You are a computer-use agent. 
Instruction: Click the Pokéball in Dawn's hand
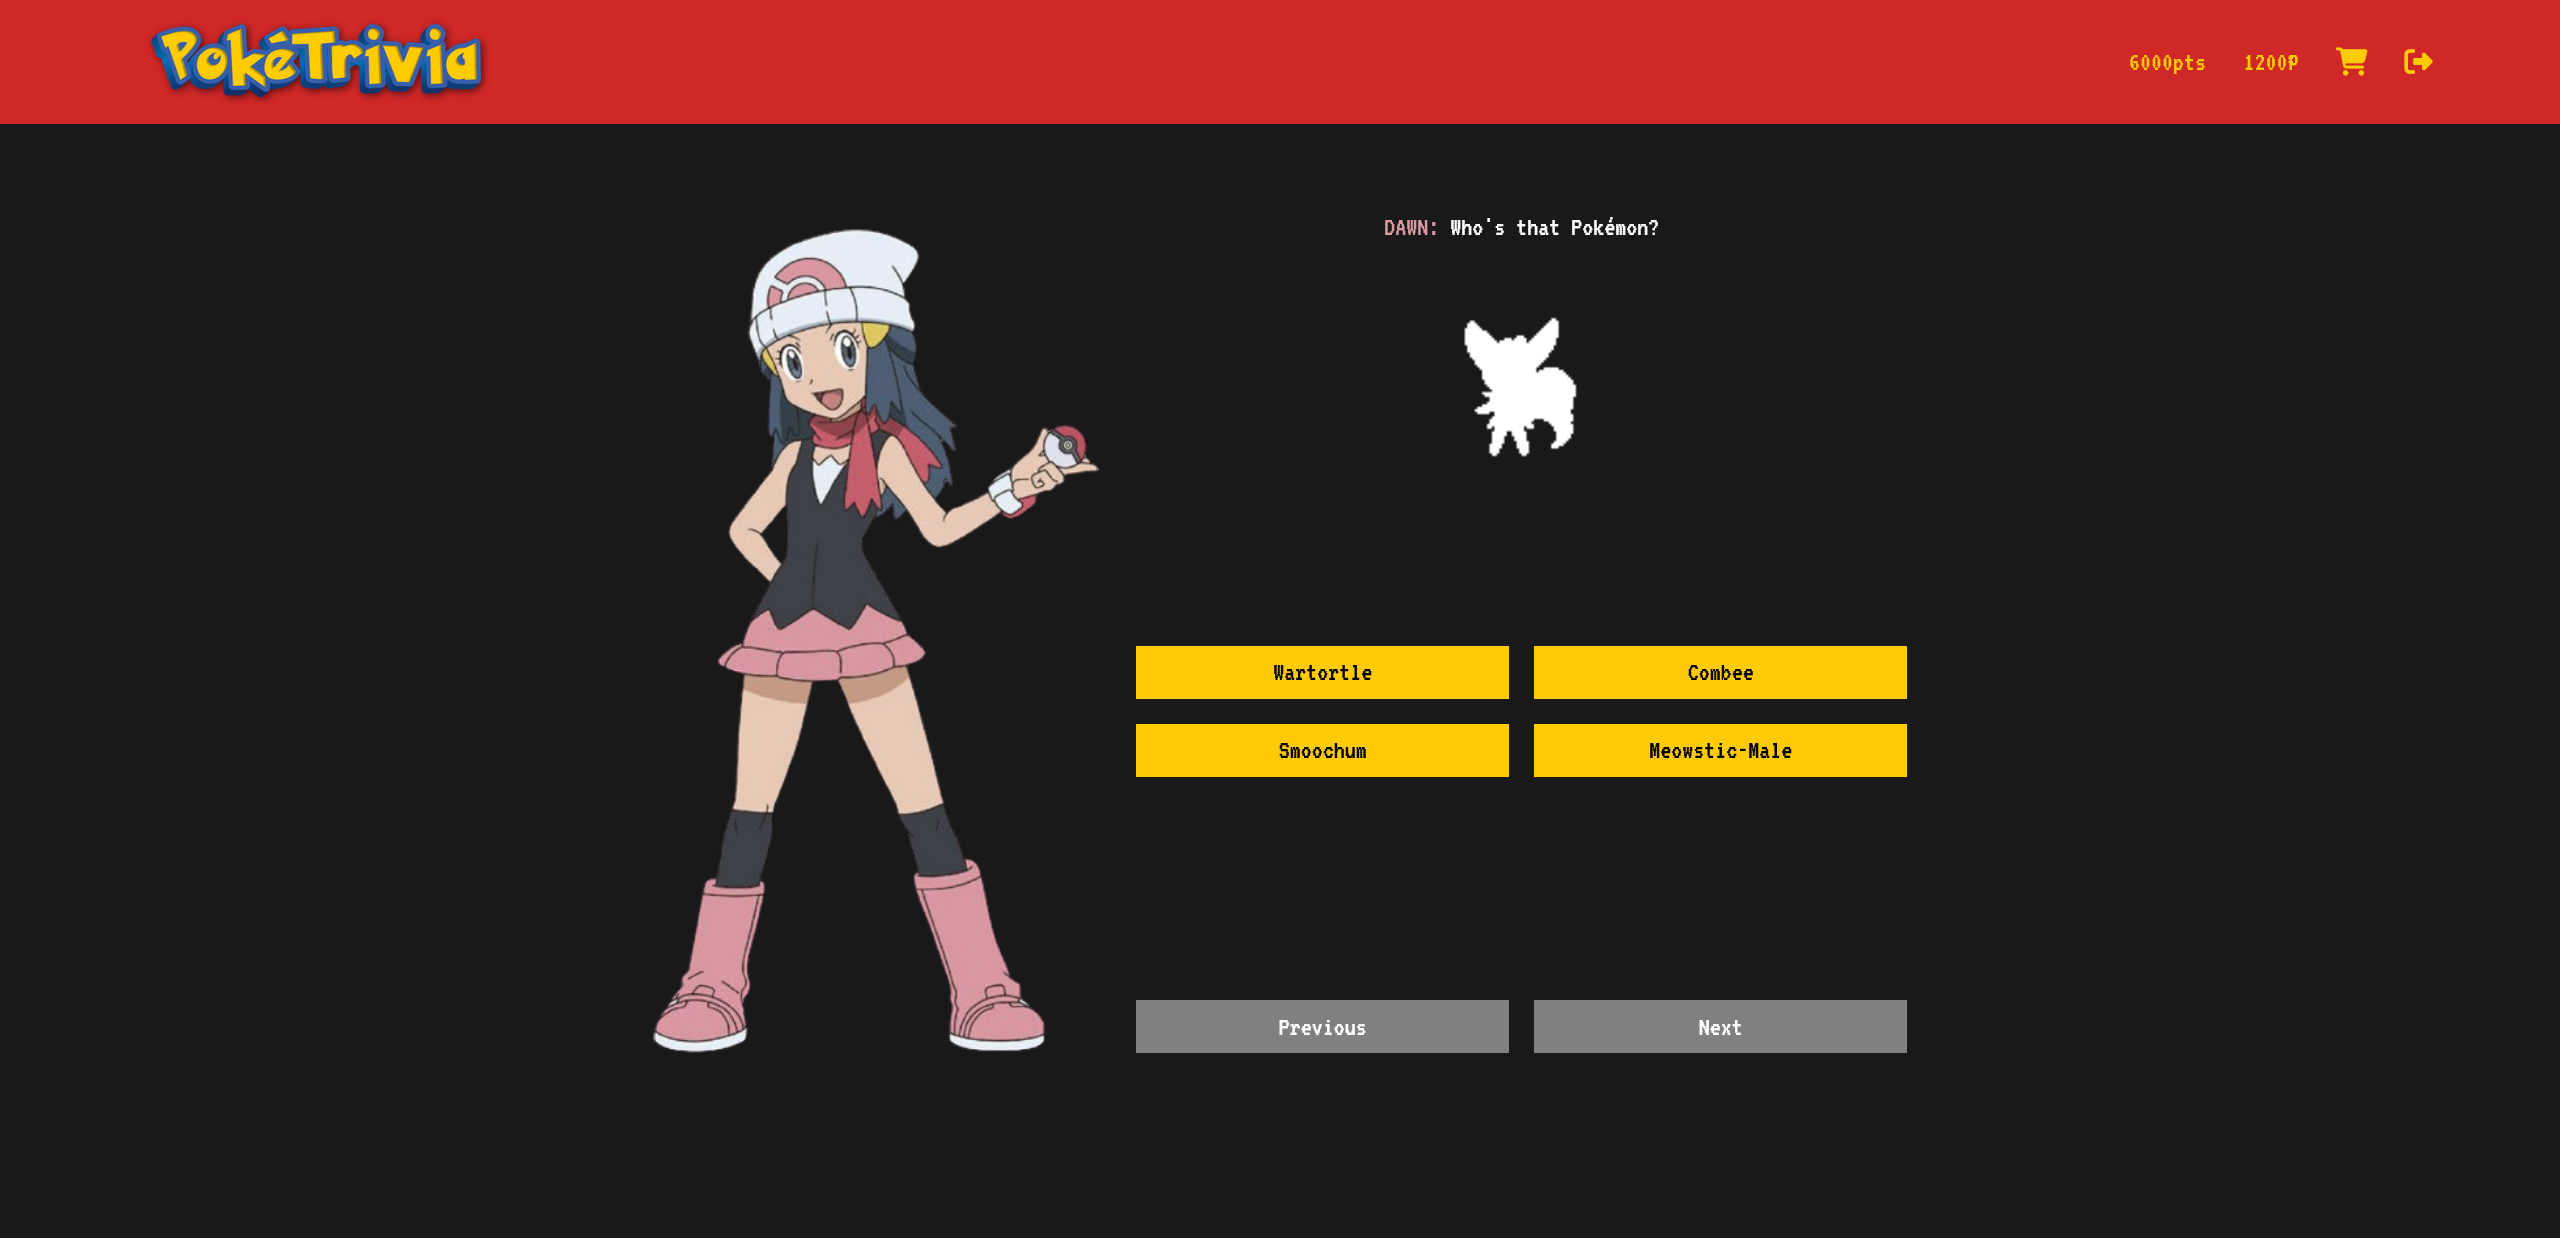point(1065,446)
